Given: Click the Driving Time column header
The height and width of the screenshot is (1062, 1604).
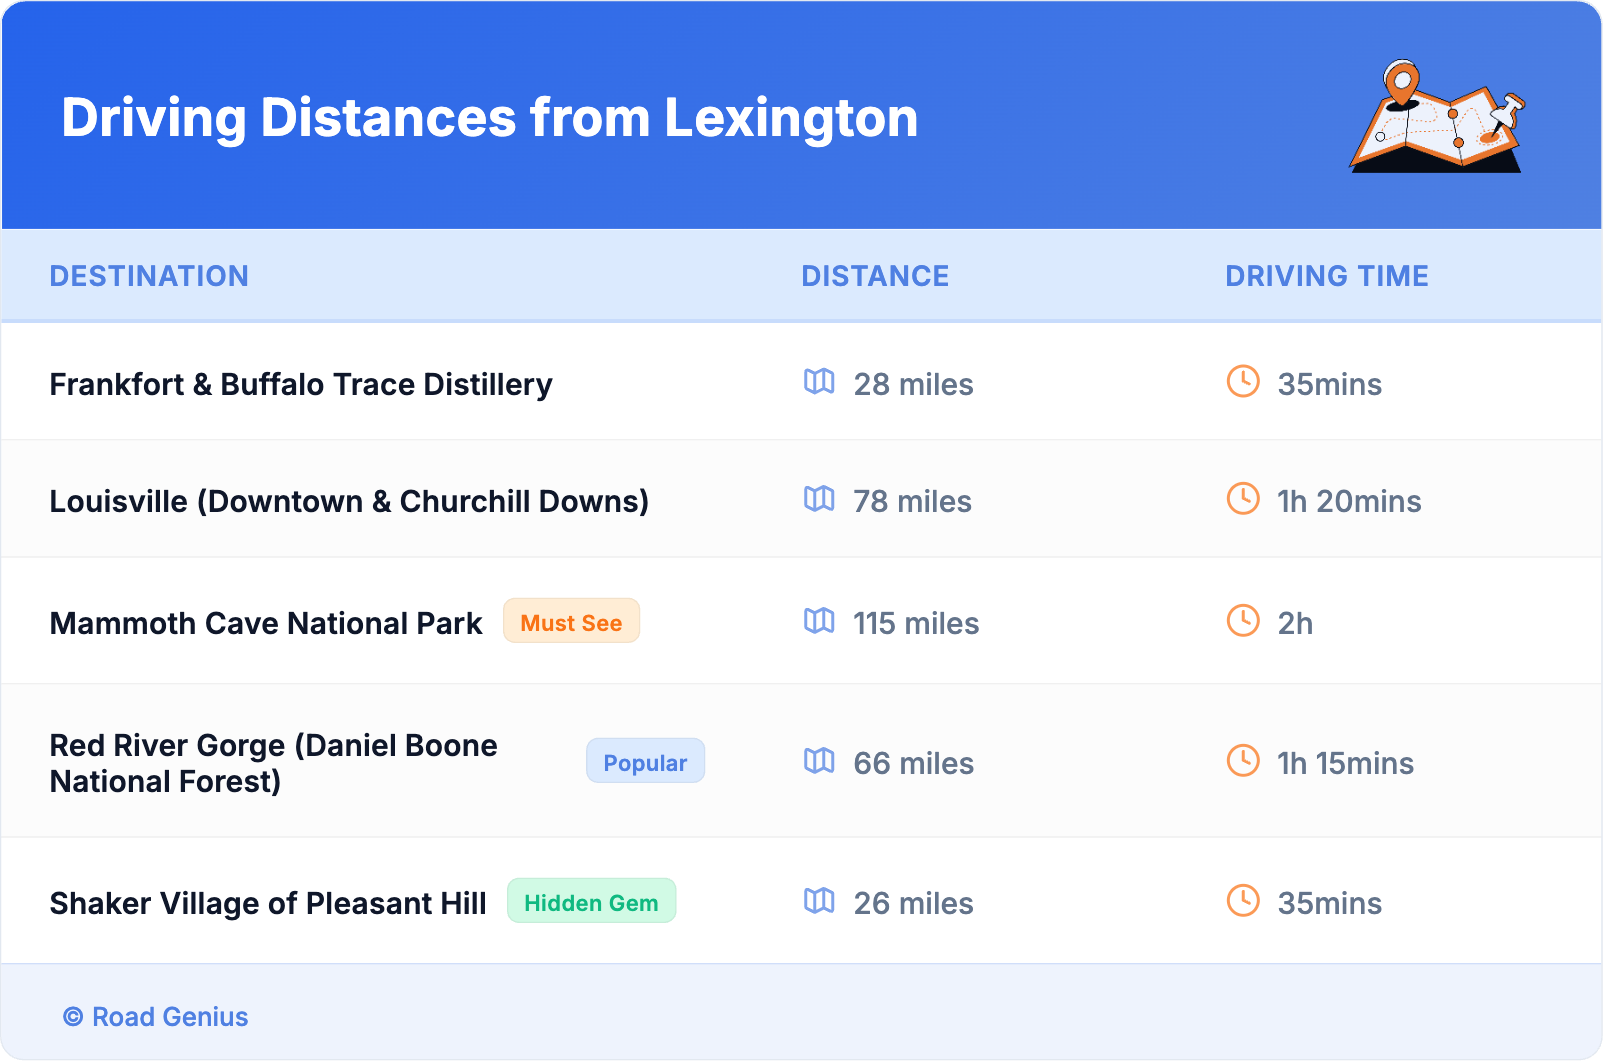Looking at the screenshot, I should (1327, 276).
